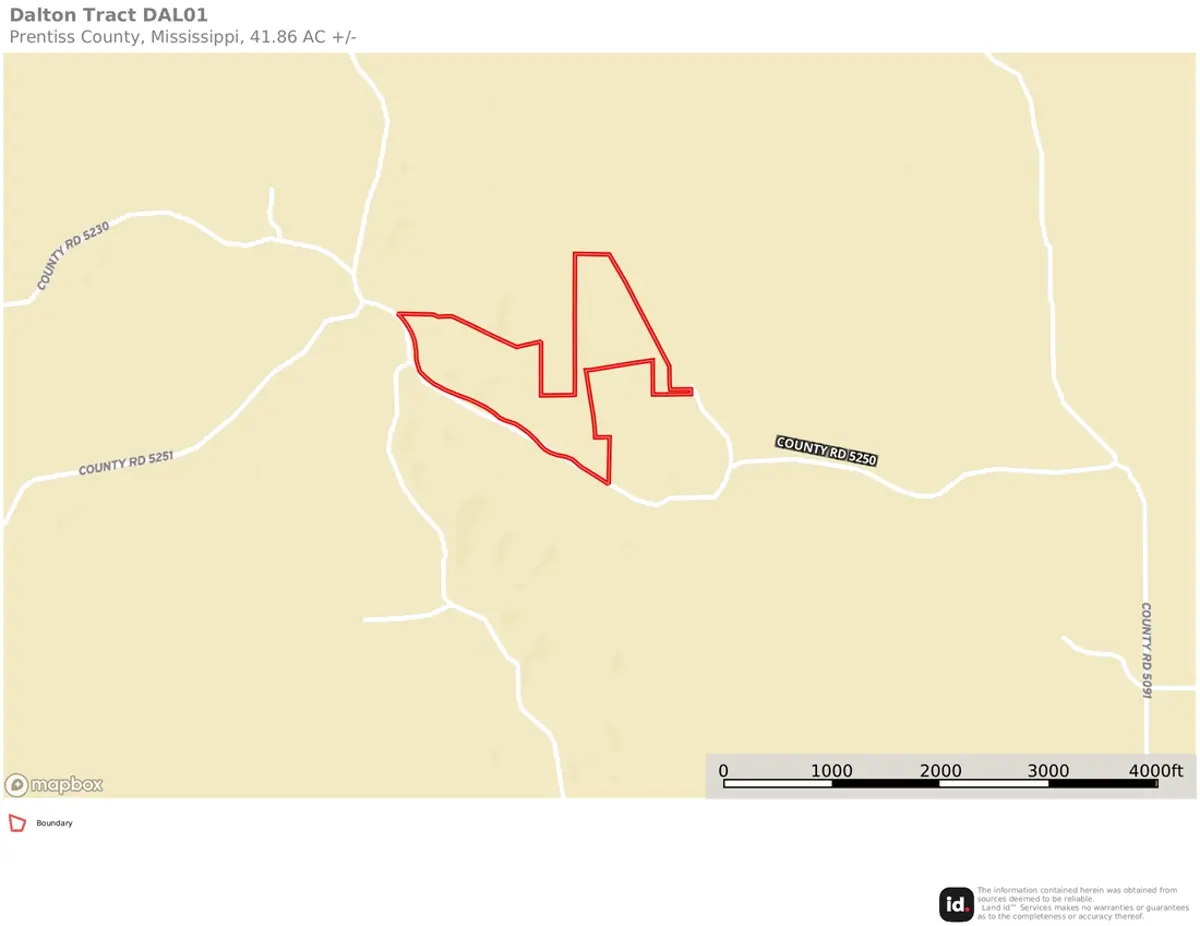1200x926 pixels.
Task: Click the County RD 5230 road label
Action: (72, 256)
